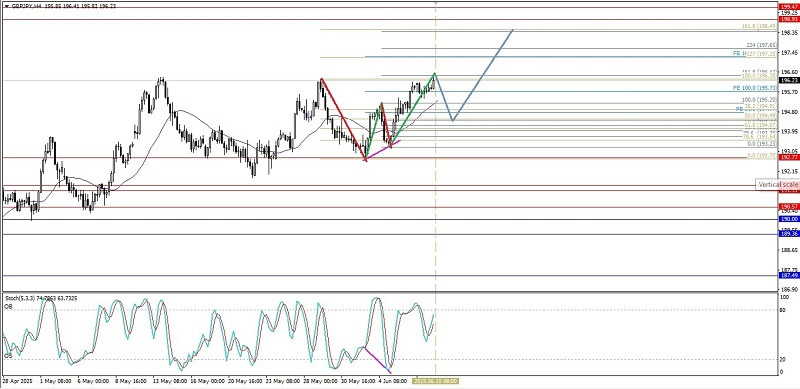
Task: Click the 80 level on stochastic scale
Action: pos(782,309)
